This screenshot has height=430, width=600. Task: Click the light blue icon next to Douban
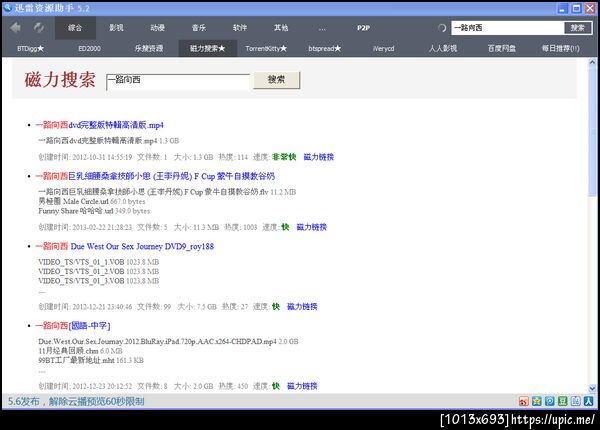pyautogui.click(x=576, y=401)
